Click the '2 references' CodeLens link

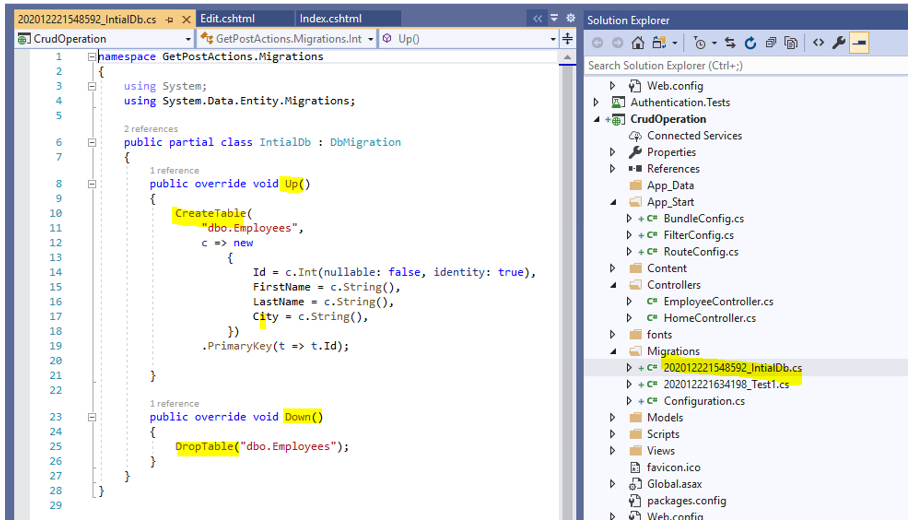[x=150, y=129]
